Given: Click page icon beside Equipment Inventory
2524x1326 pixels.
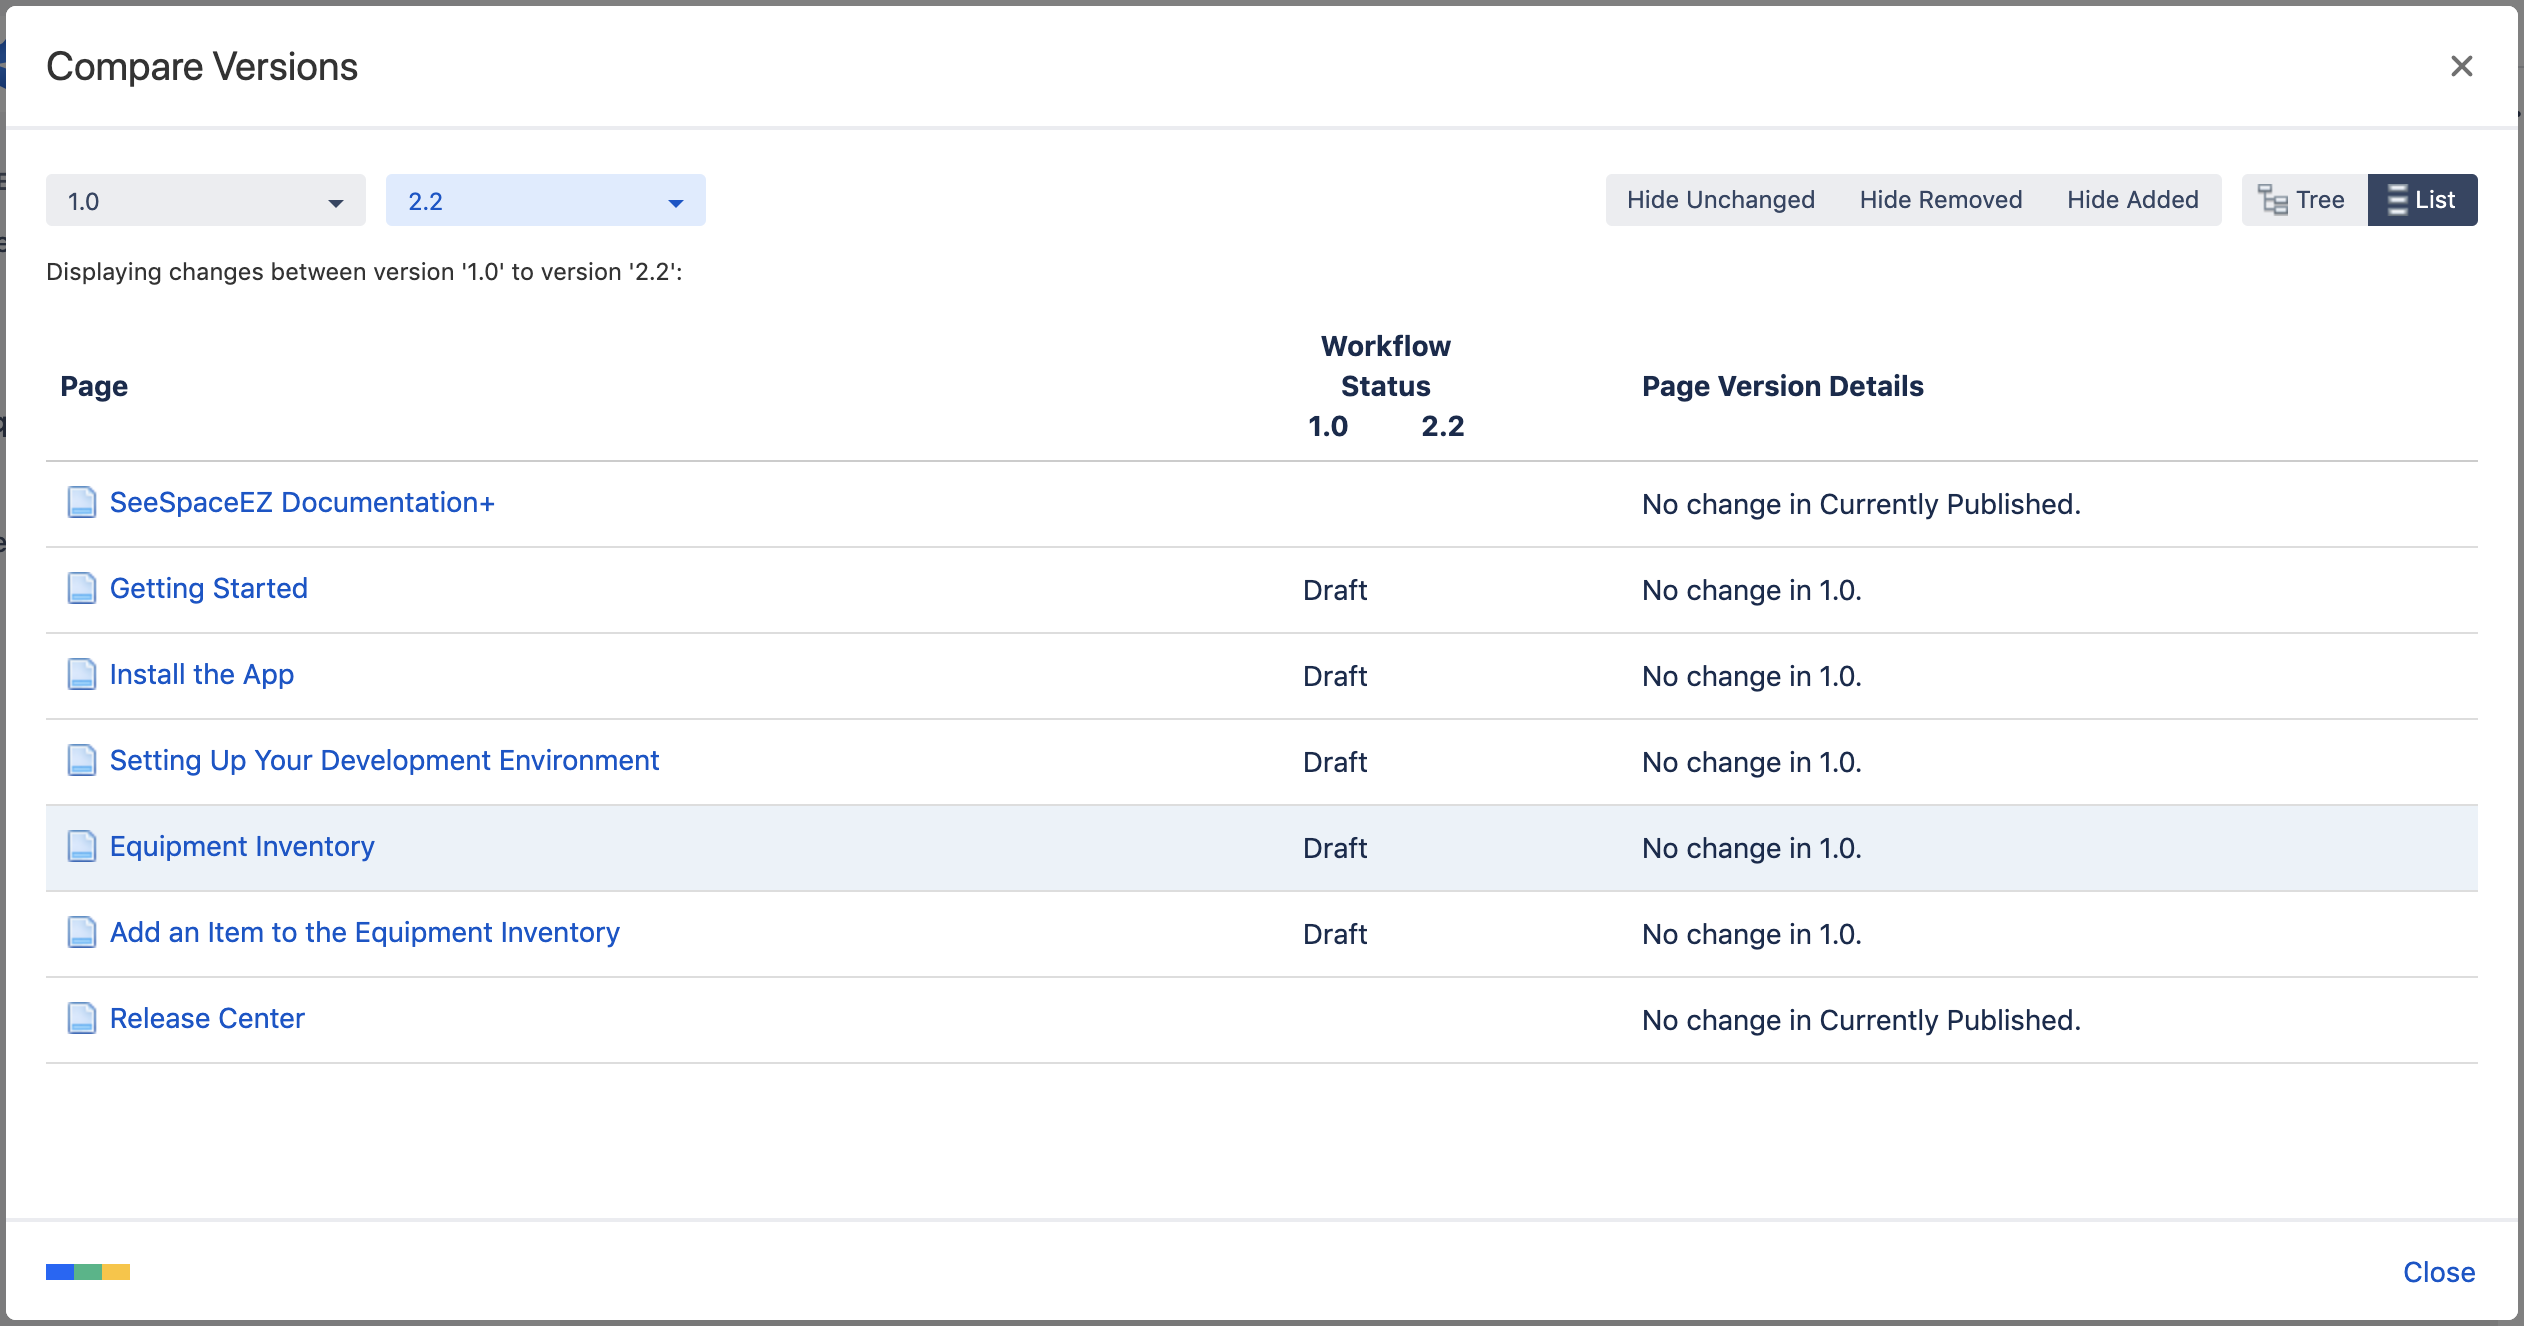Looking at the screenshot, I should tap(81, 846).
